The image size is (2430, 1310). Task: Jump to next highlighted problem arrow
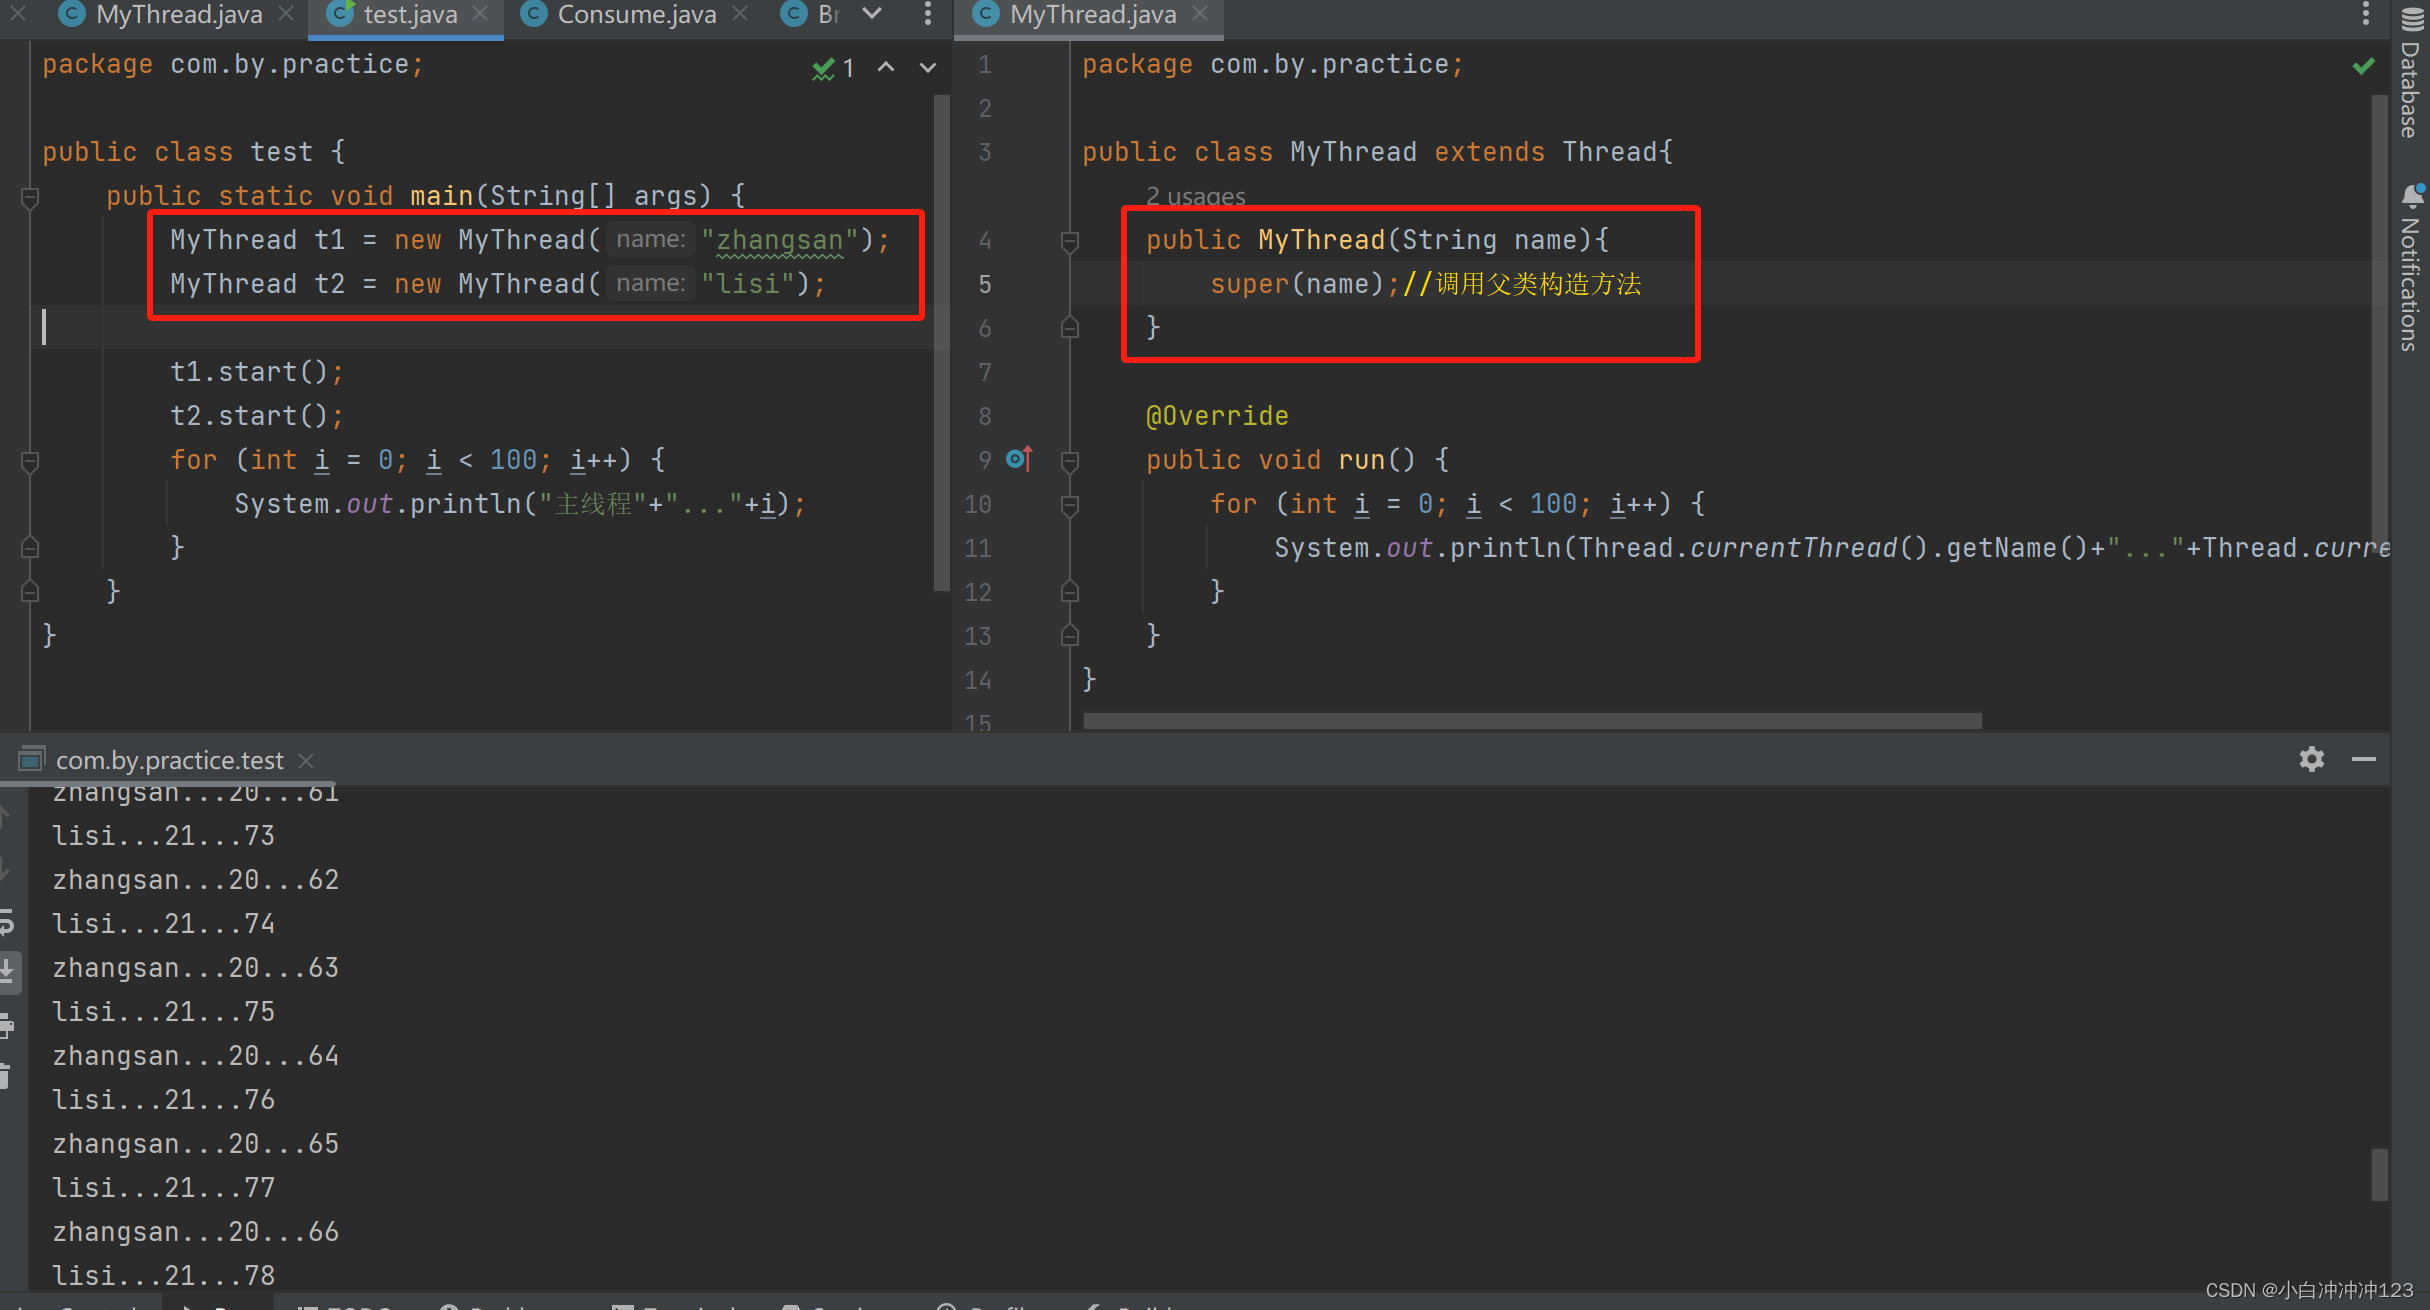[928, 68]
